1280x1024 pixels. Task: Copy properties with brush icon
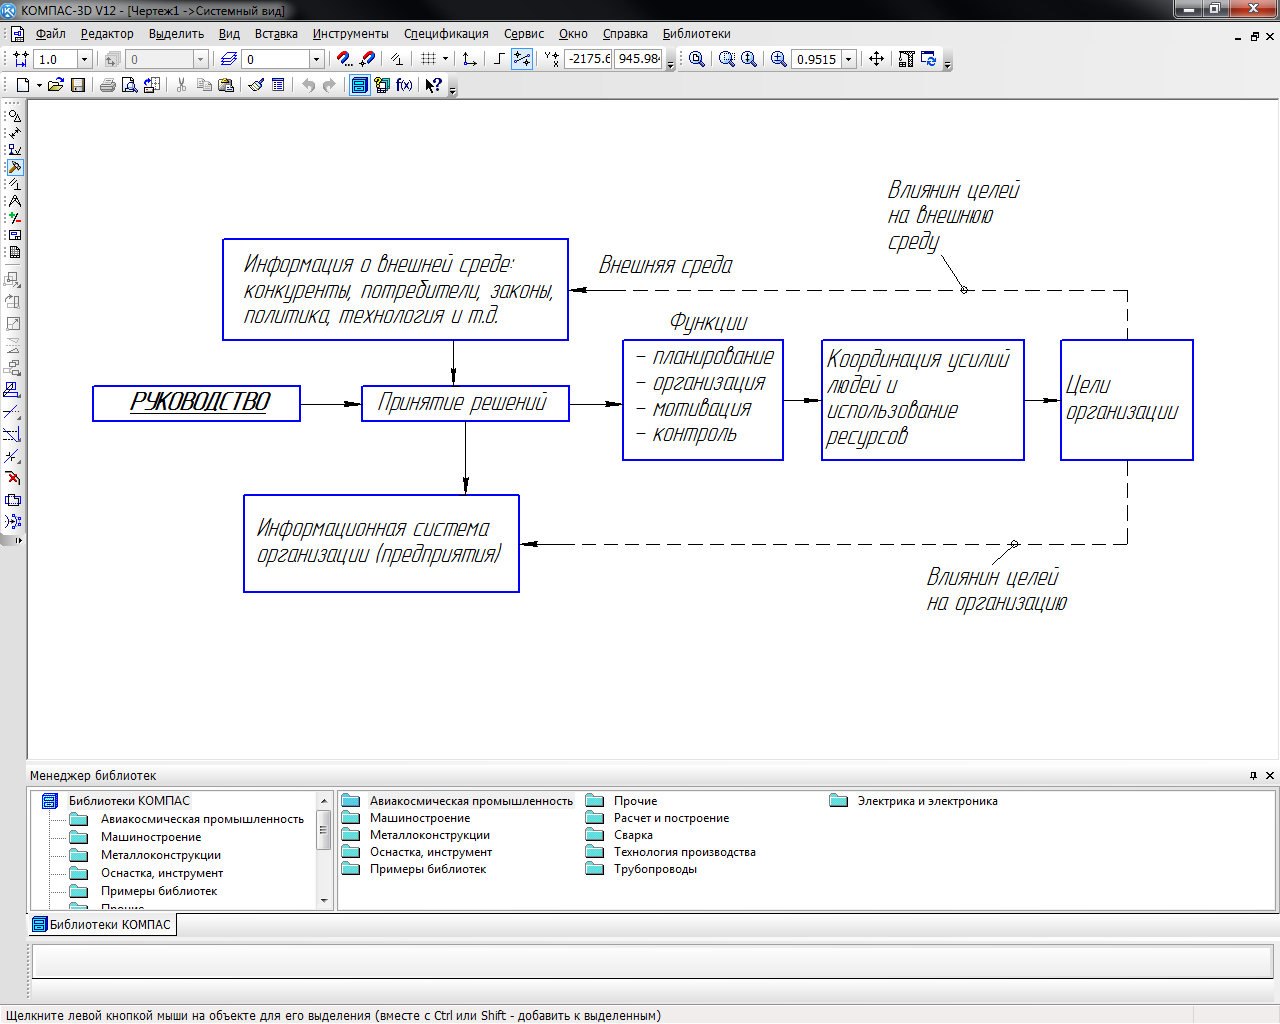click(x=256, y=85)
